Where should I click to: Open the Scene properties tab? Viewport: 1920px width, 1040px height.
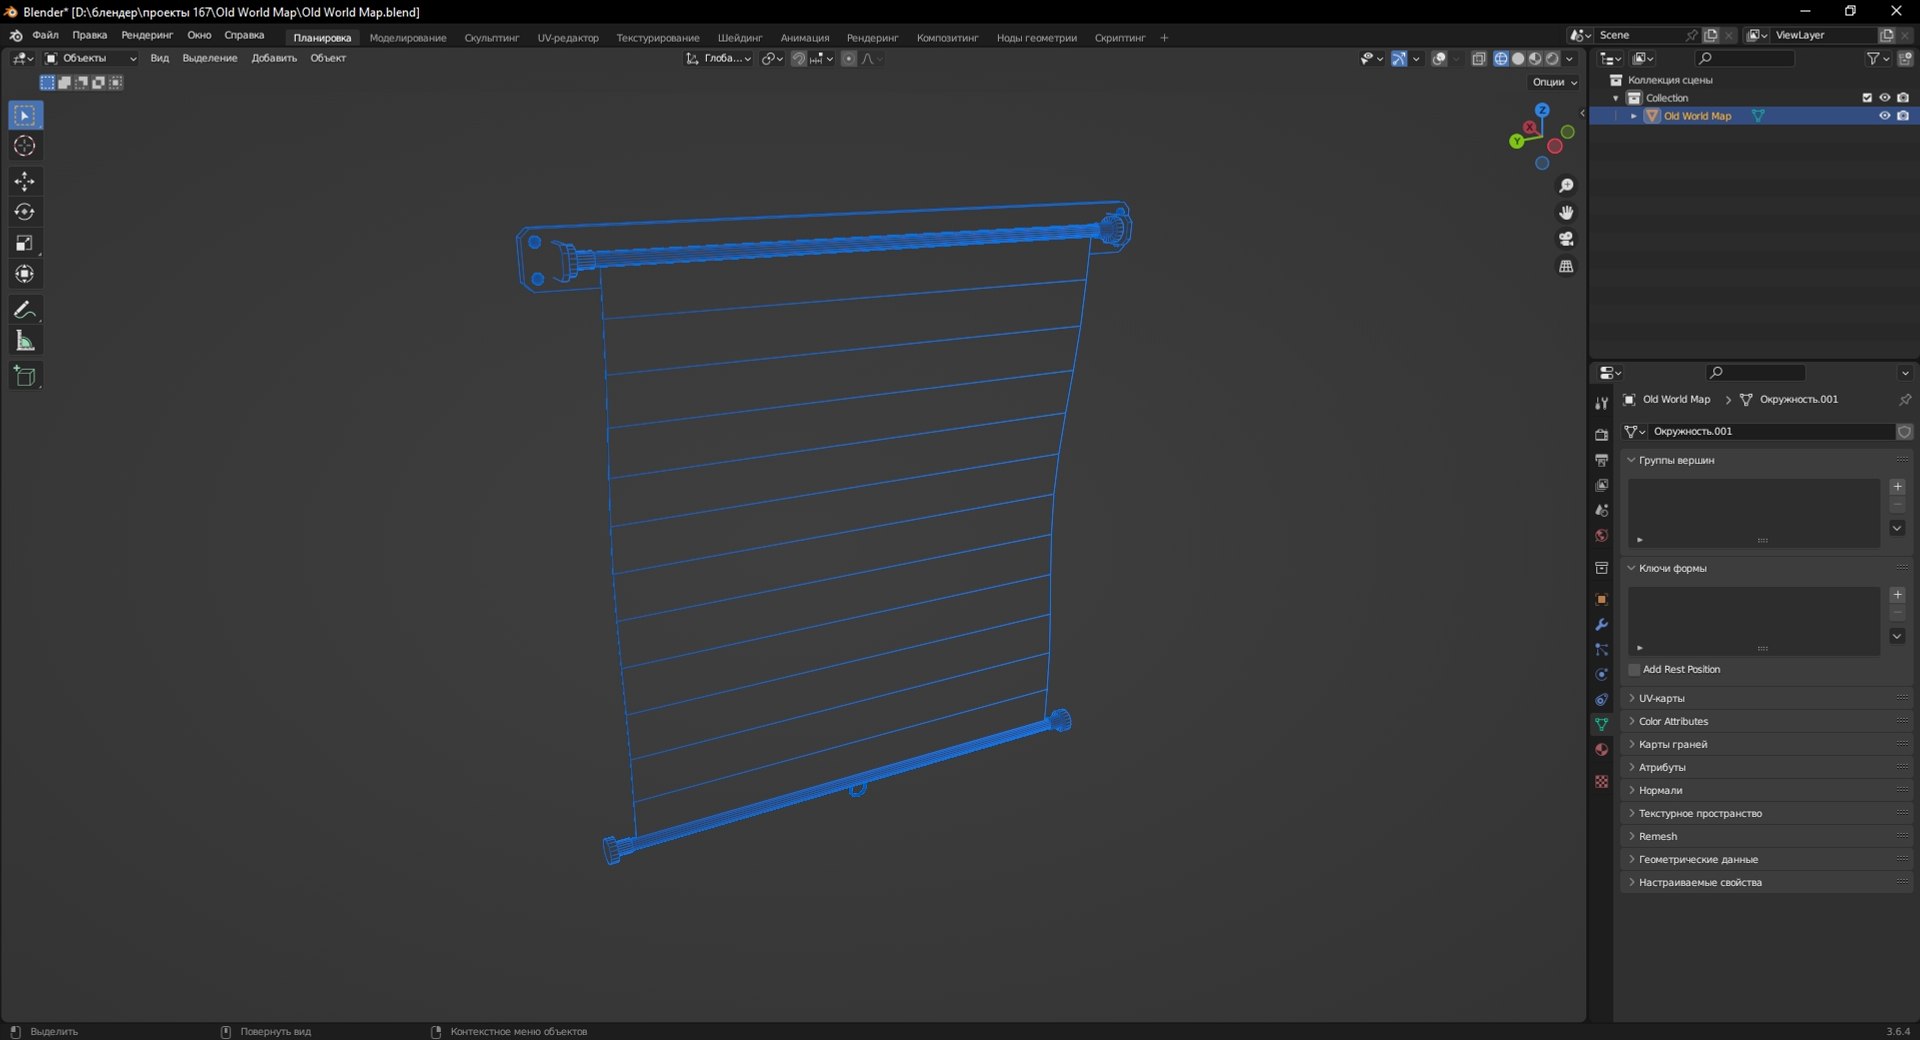click(x=1601, y=510)
